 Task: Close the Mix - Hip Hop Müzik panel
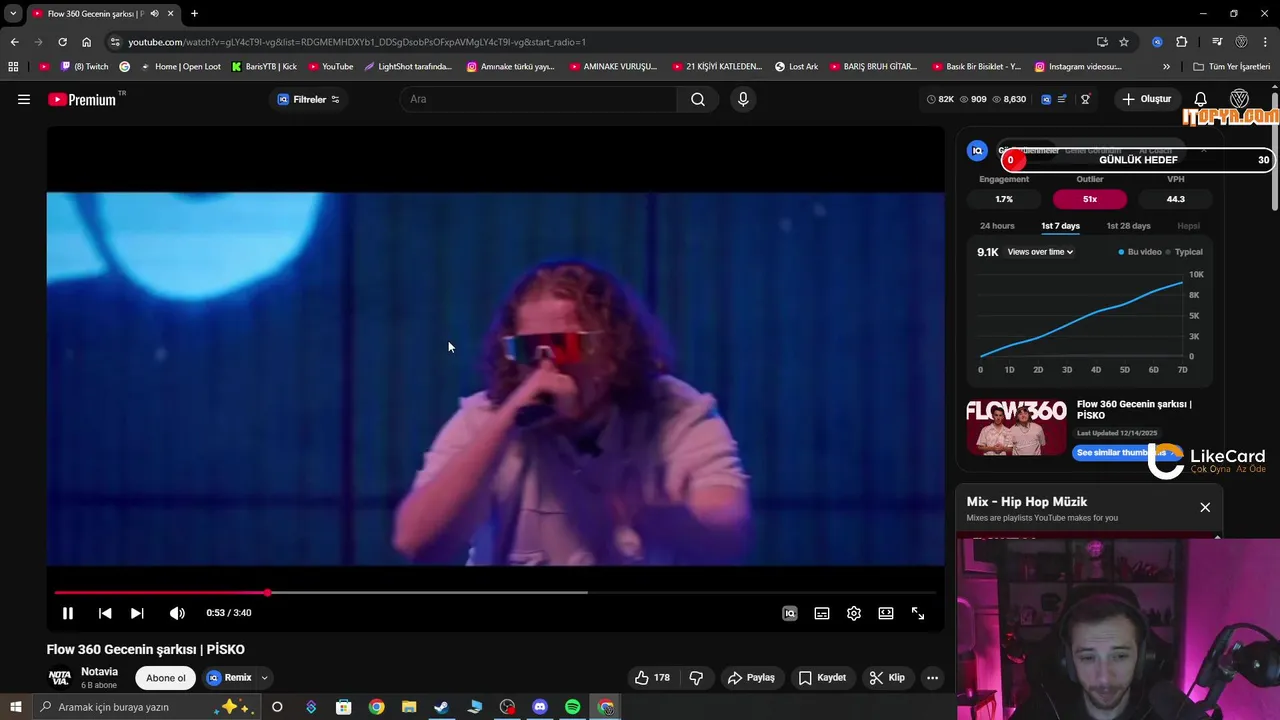[1205, 508]
